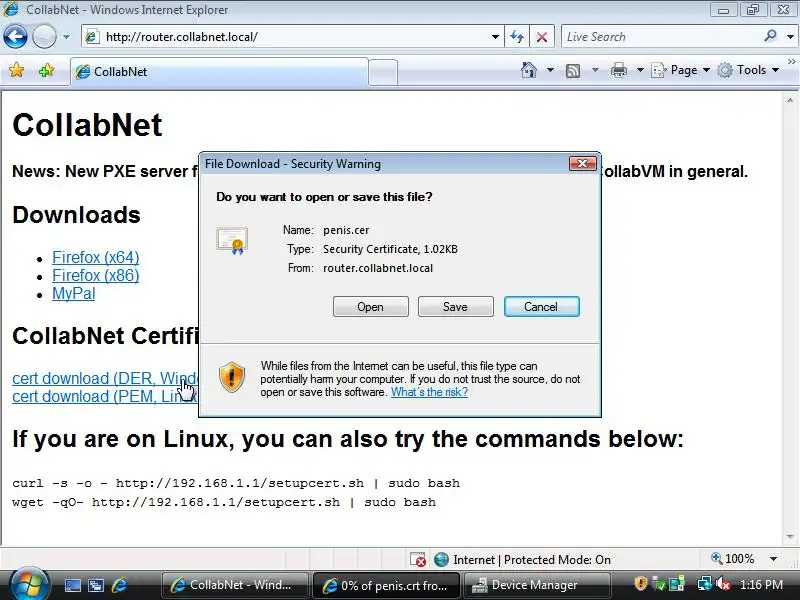Screen dimensions: 800x600
Task: Click the Refresh icon beside address bar
Action: [517, 37]
